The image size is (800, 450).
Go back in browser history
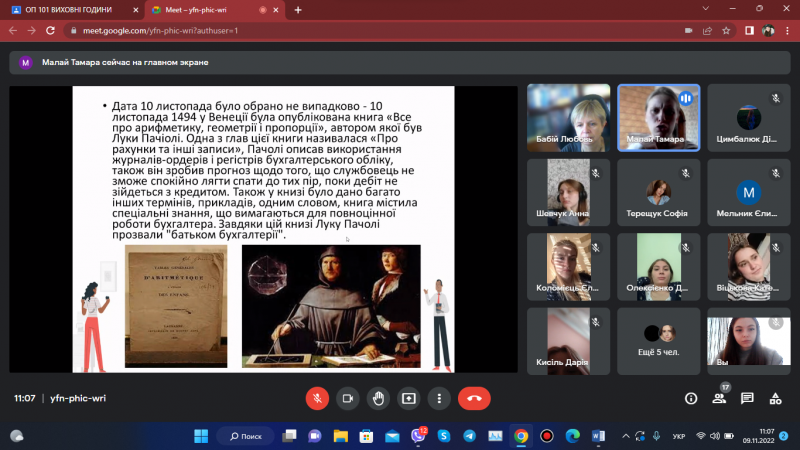coord(13,31)
